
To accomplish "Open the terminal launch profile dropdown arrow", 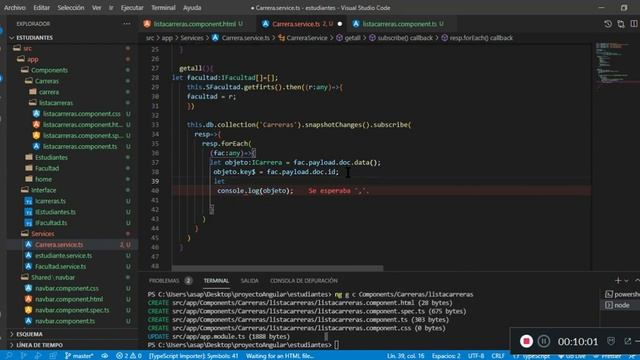I will pos(626,280).
